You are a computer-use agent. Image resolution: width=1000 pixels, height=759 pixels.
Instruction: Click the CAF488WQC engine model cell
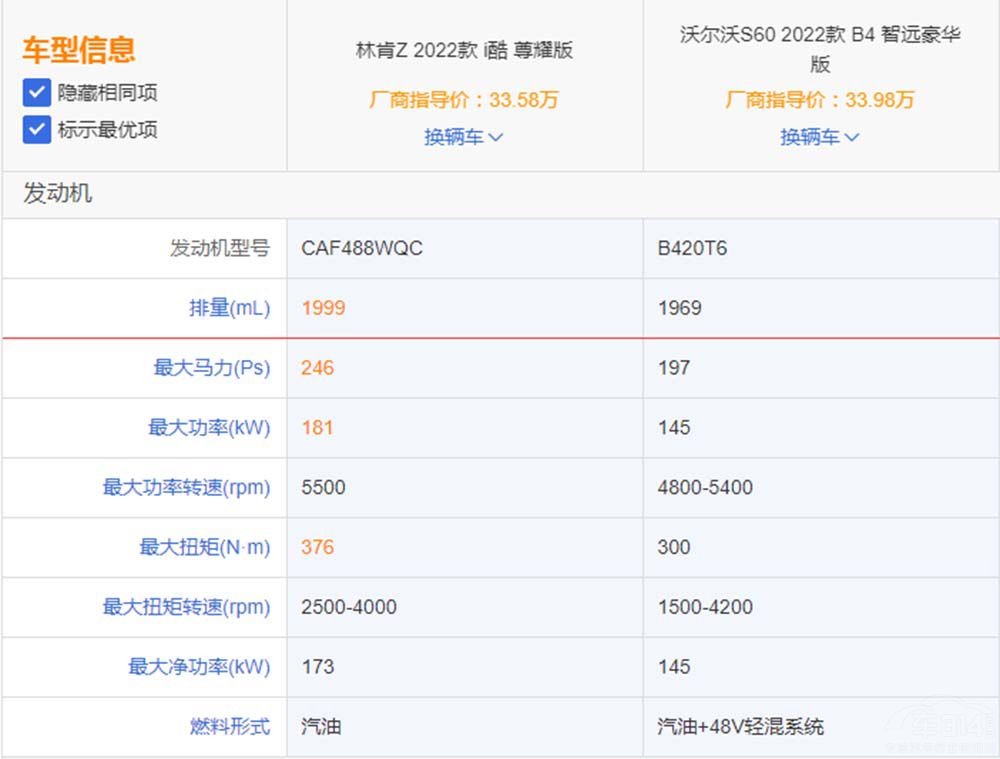(x=362, y=248)
